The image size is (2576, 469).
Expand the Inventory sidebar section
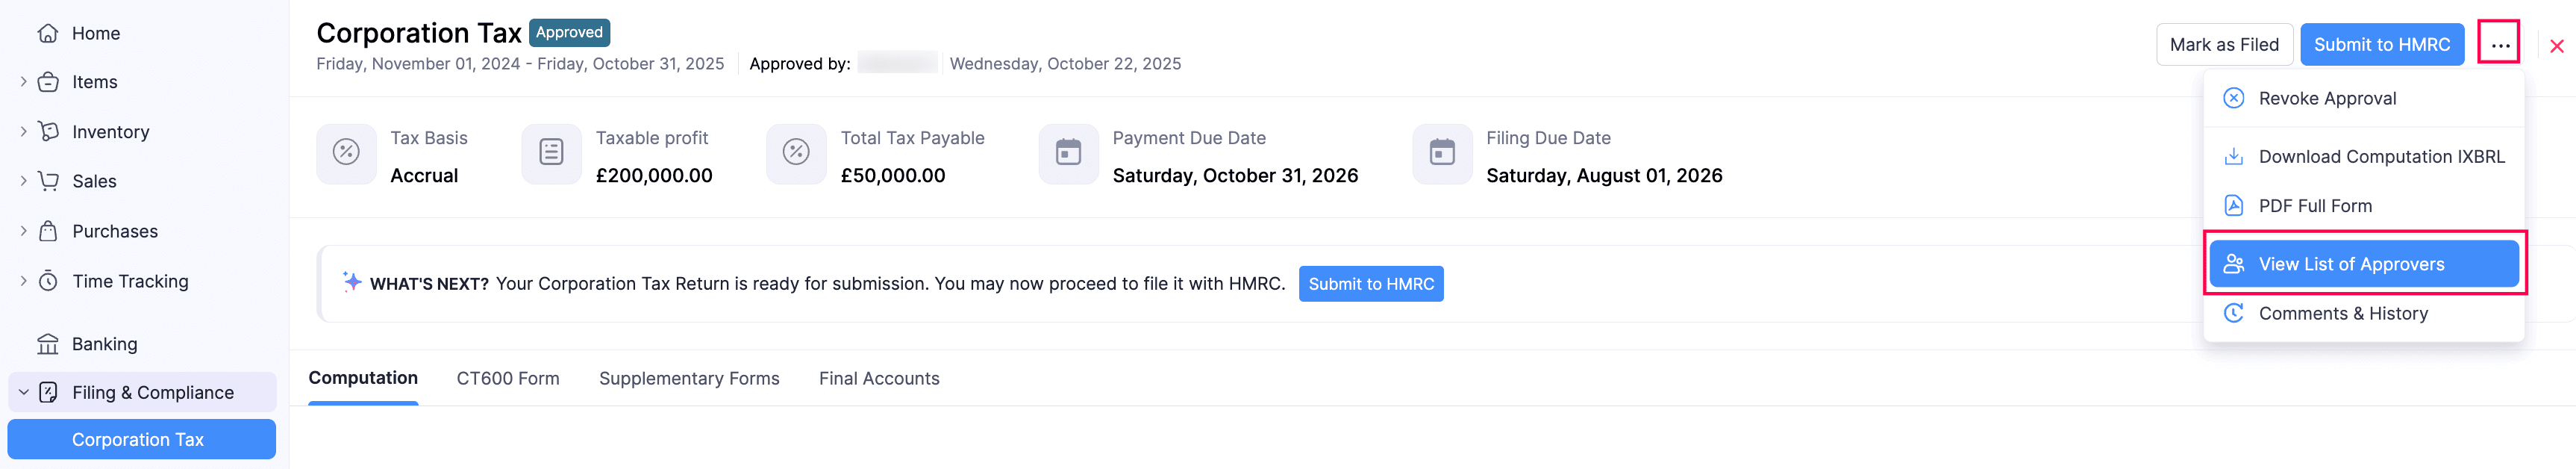coord(23,132)
